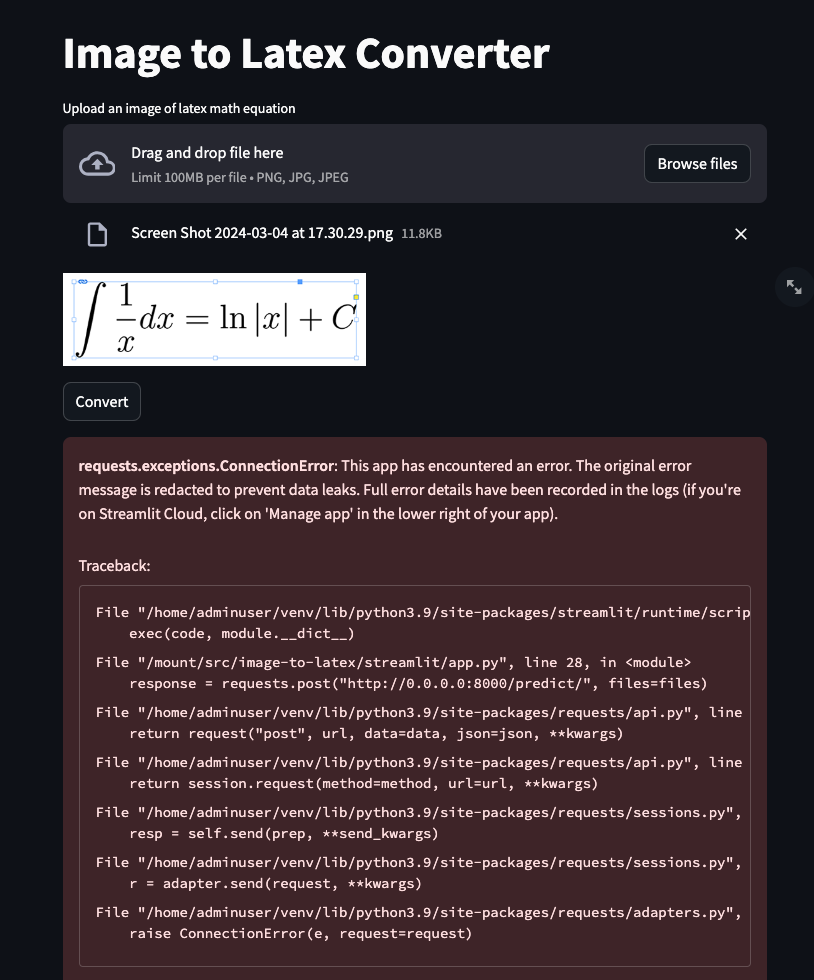Click the requests.post predict URL line
The height and width of the screenshot is (980, 814).
click(418, 683)
